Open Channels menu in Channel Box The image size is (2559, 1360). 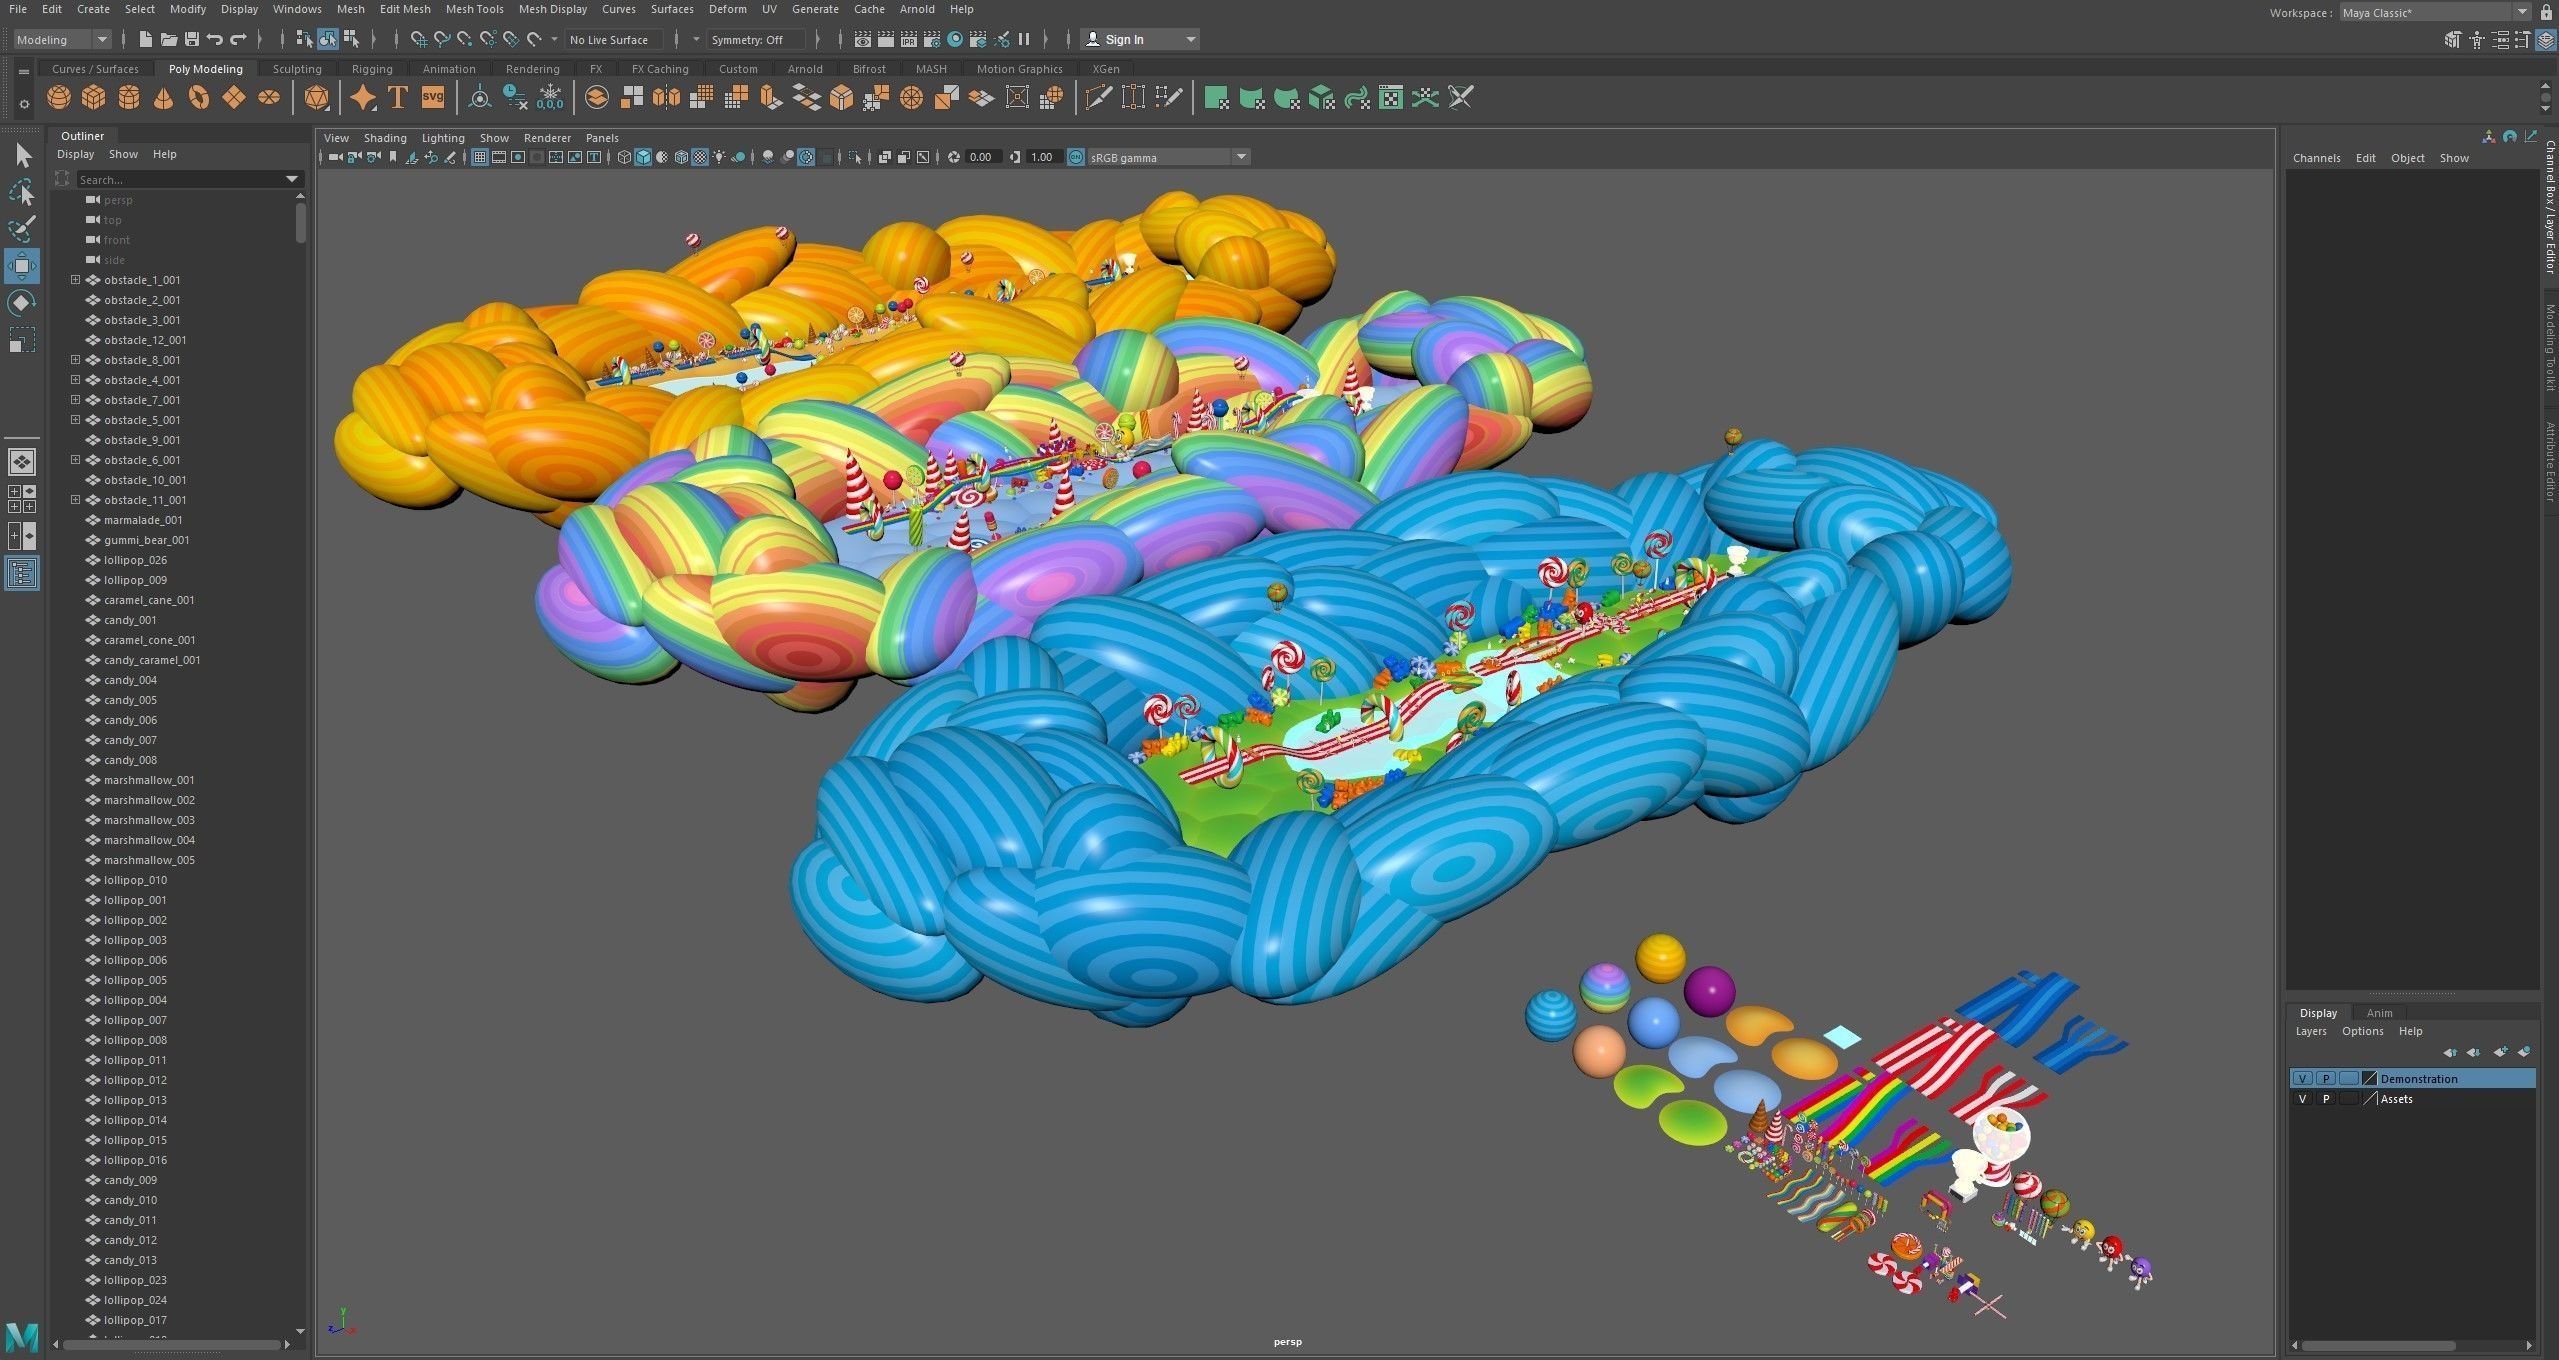2316,158
